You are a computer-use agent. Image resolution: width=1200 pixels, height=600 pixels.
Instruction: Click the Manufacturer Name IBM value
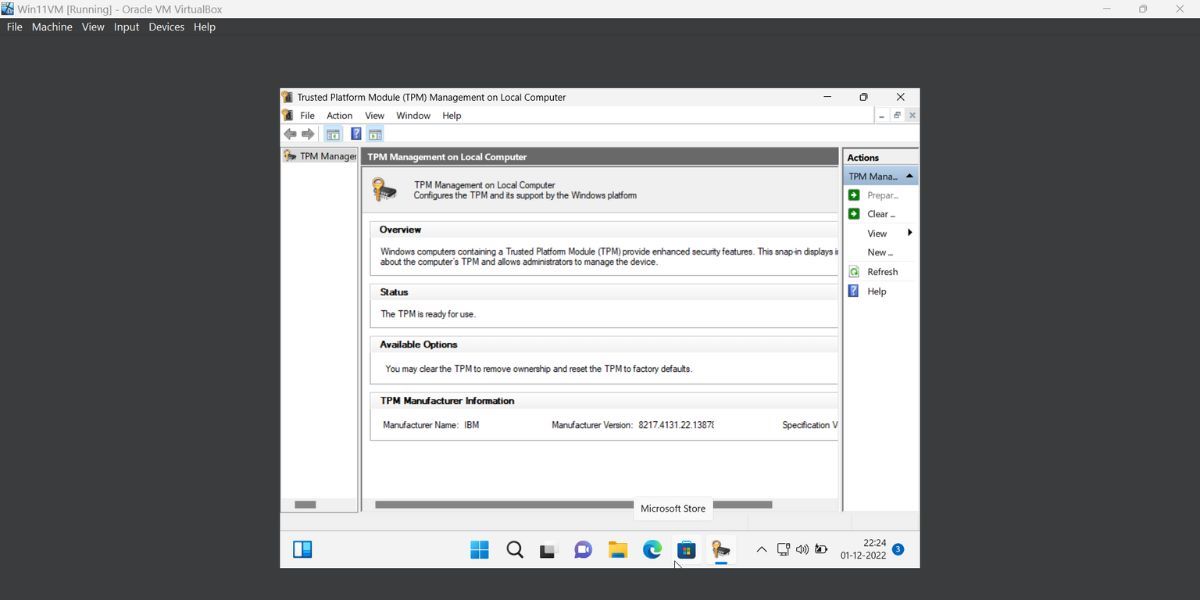471,425
